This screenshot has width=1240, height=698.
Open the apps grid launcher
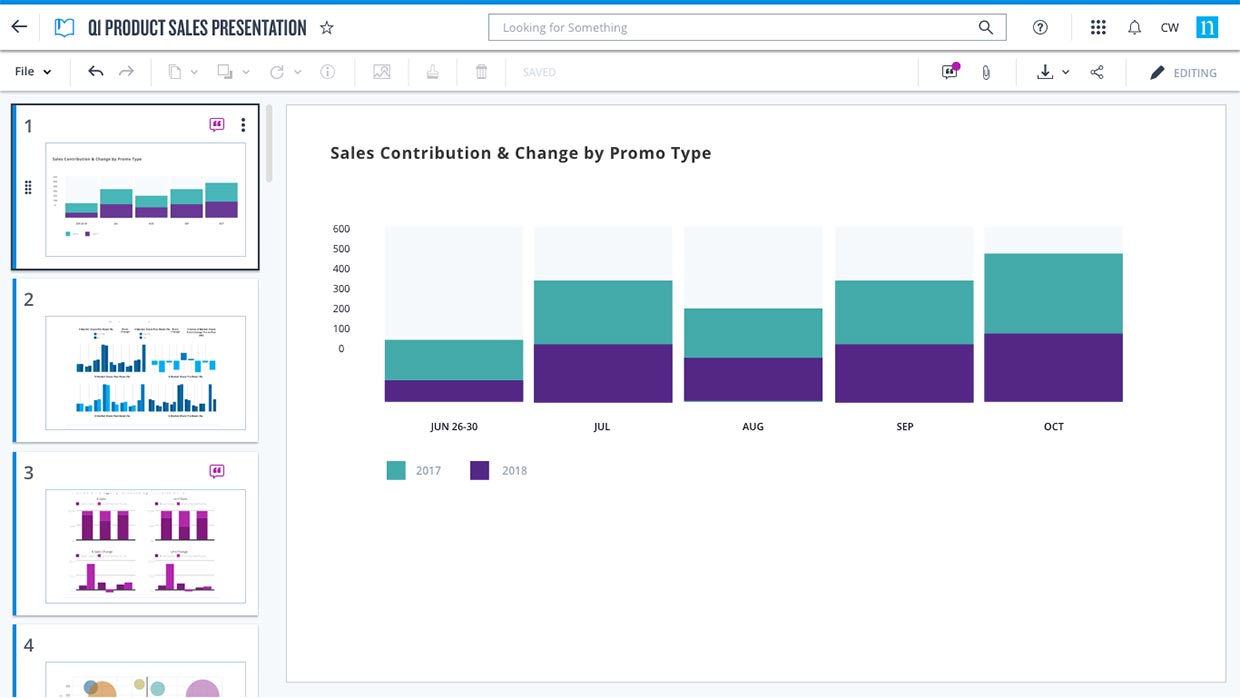coord(1098,28)
